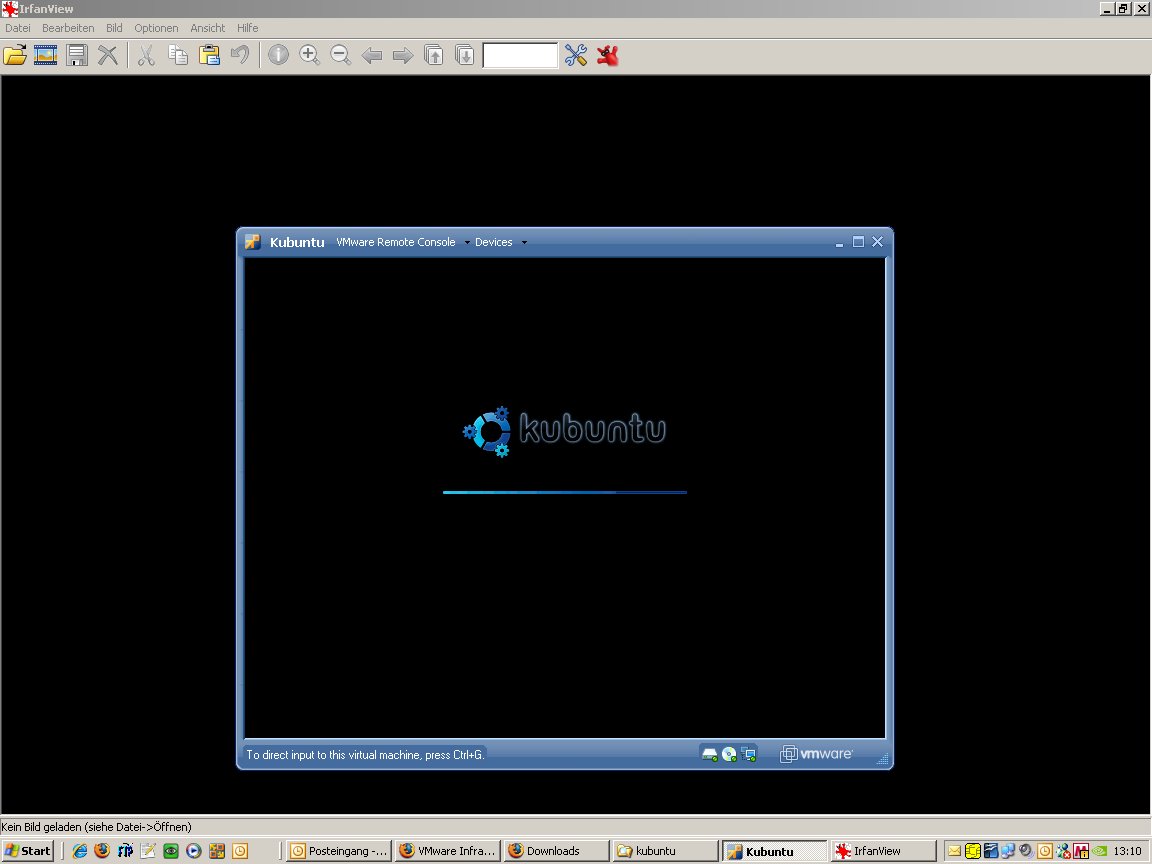
Task: Zoom out with the minus magnifier
Action: click(x=340, y=55)
